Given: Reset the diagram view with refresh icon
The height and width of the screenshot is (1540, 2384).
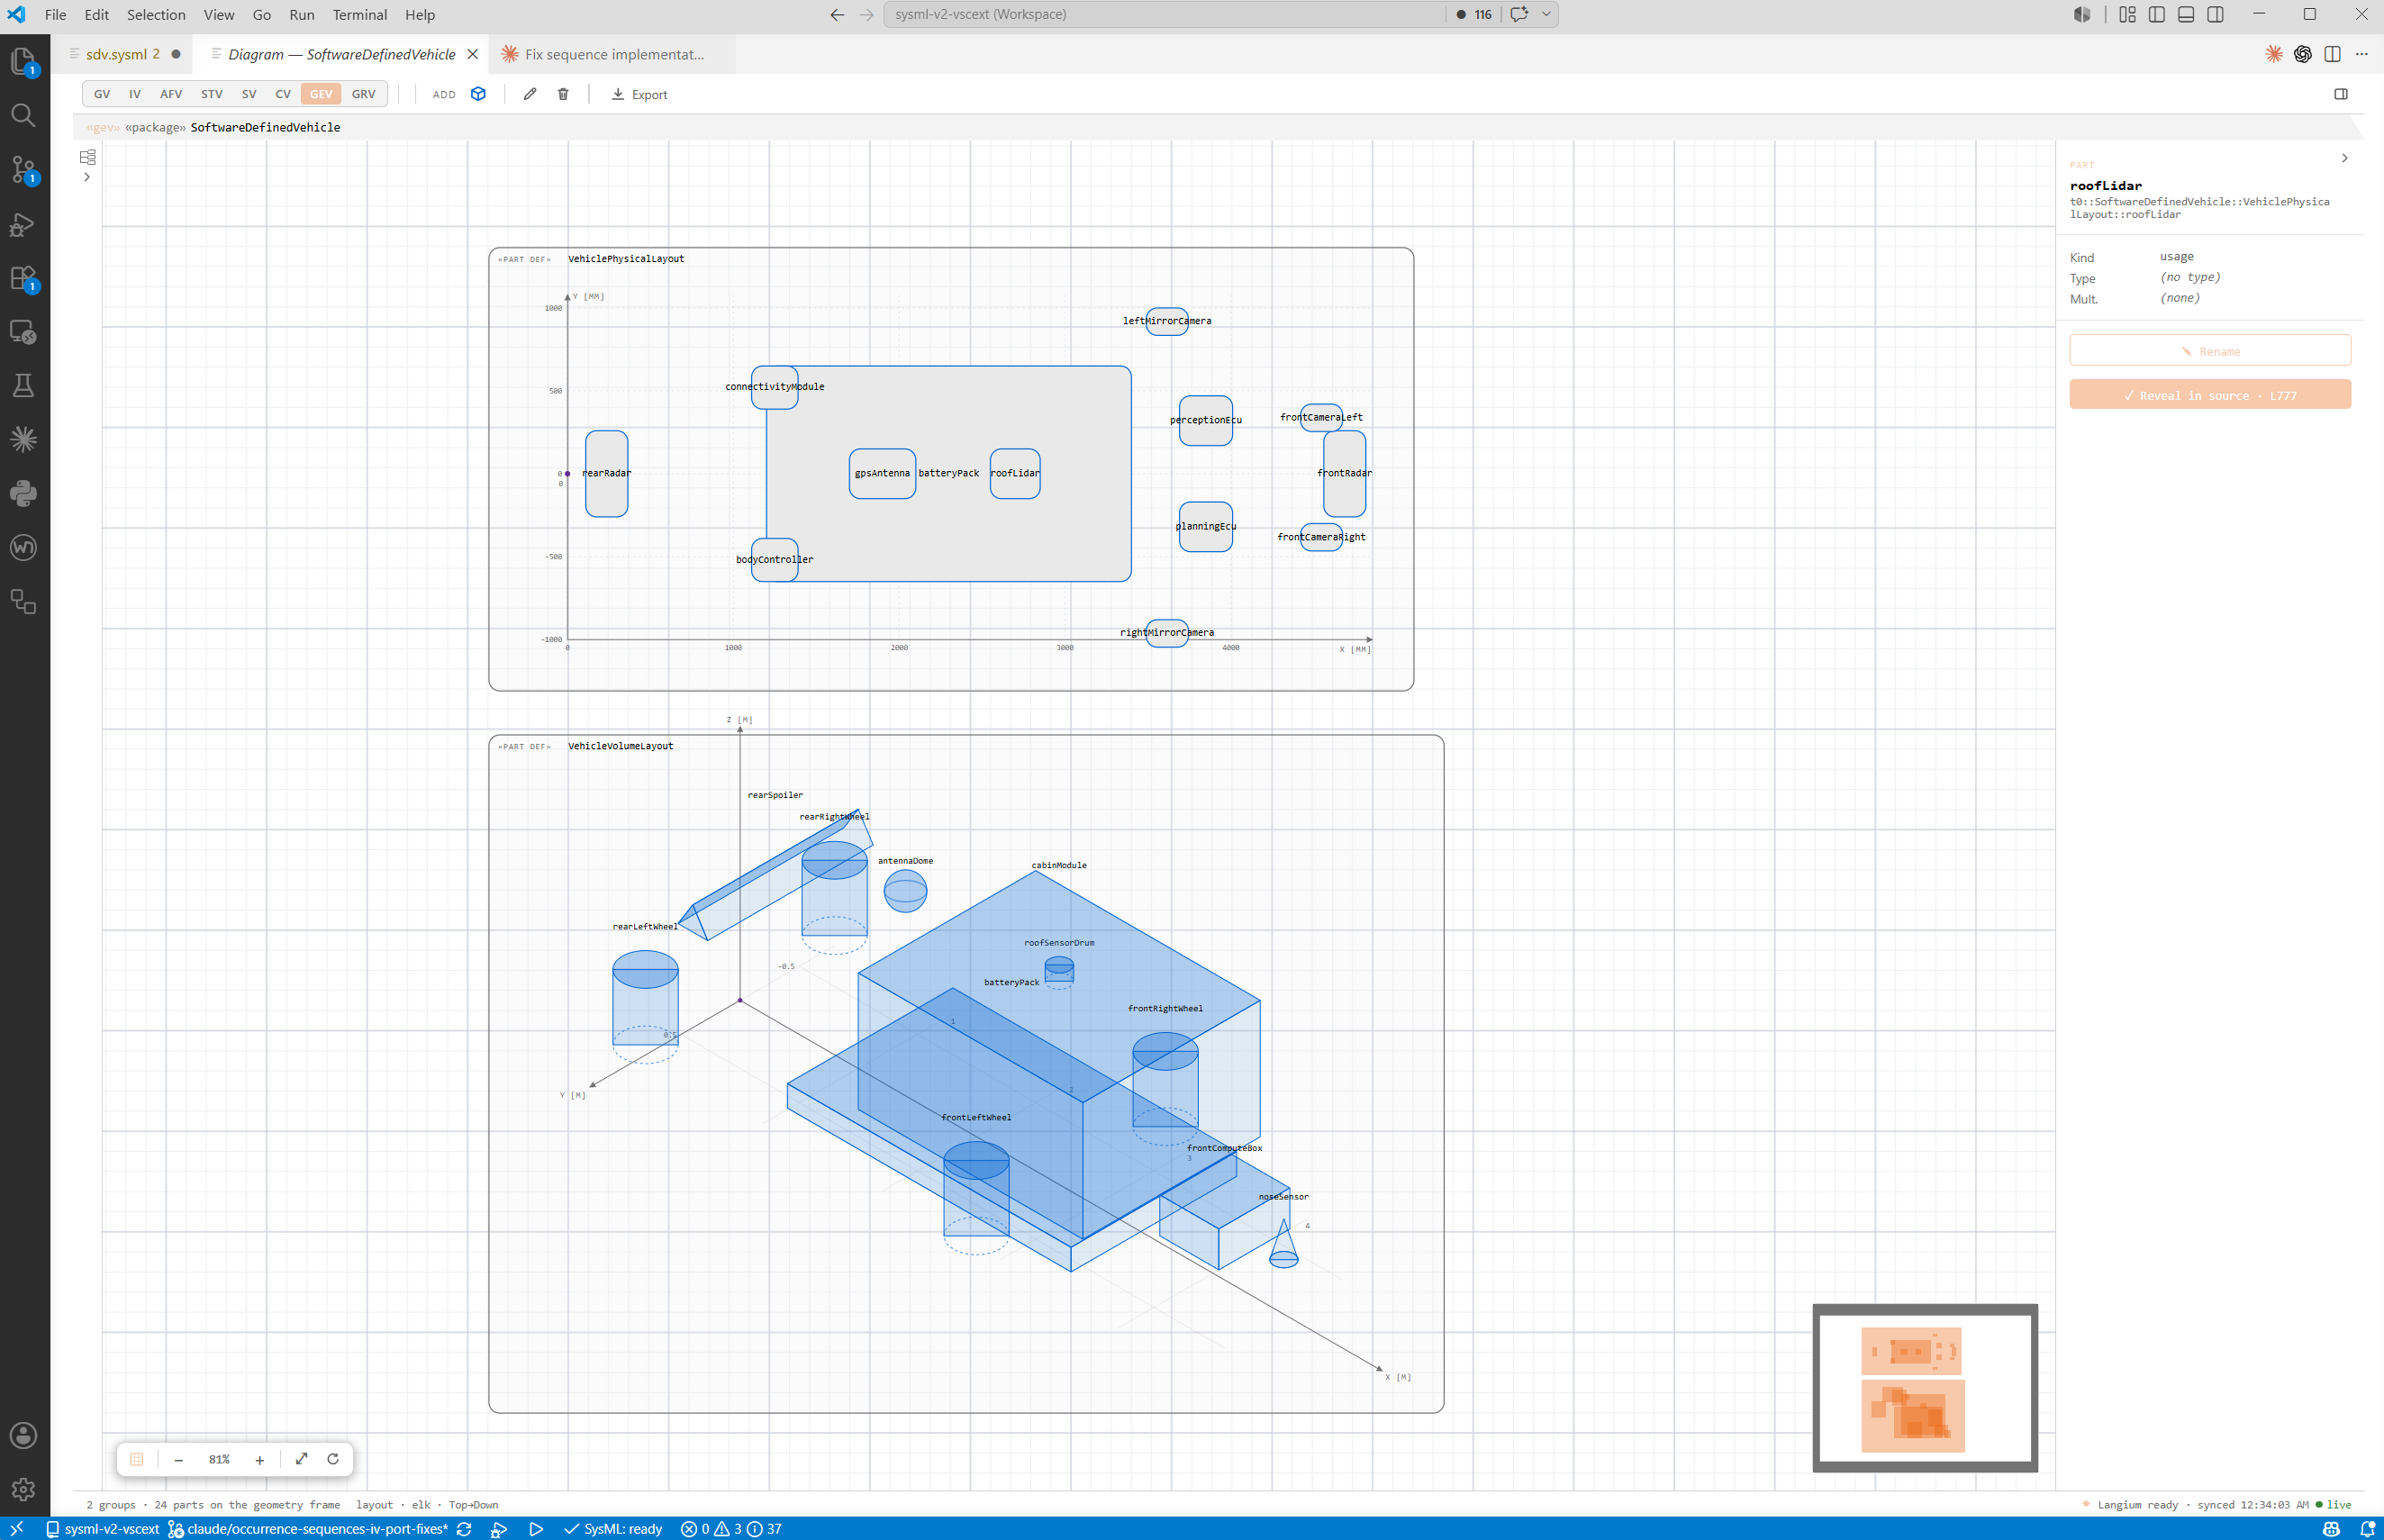Looking at the screenshot, I should pos(333,1459).
